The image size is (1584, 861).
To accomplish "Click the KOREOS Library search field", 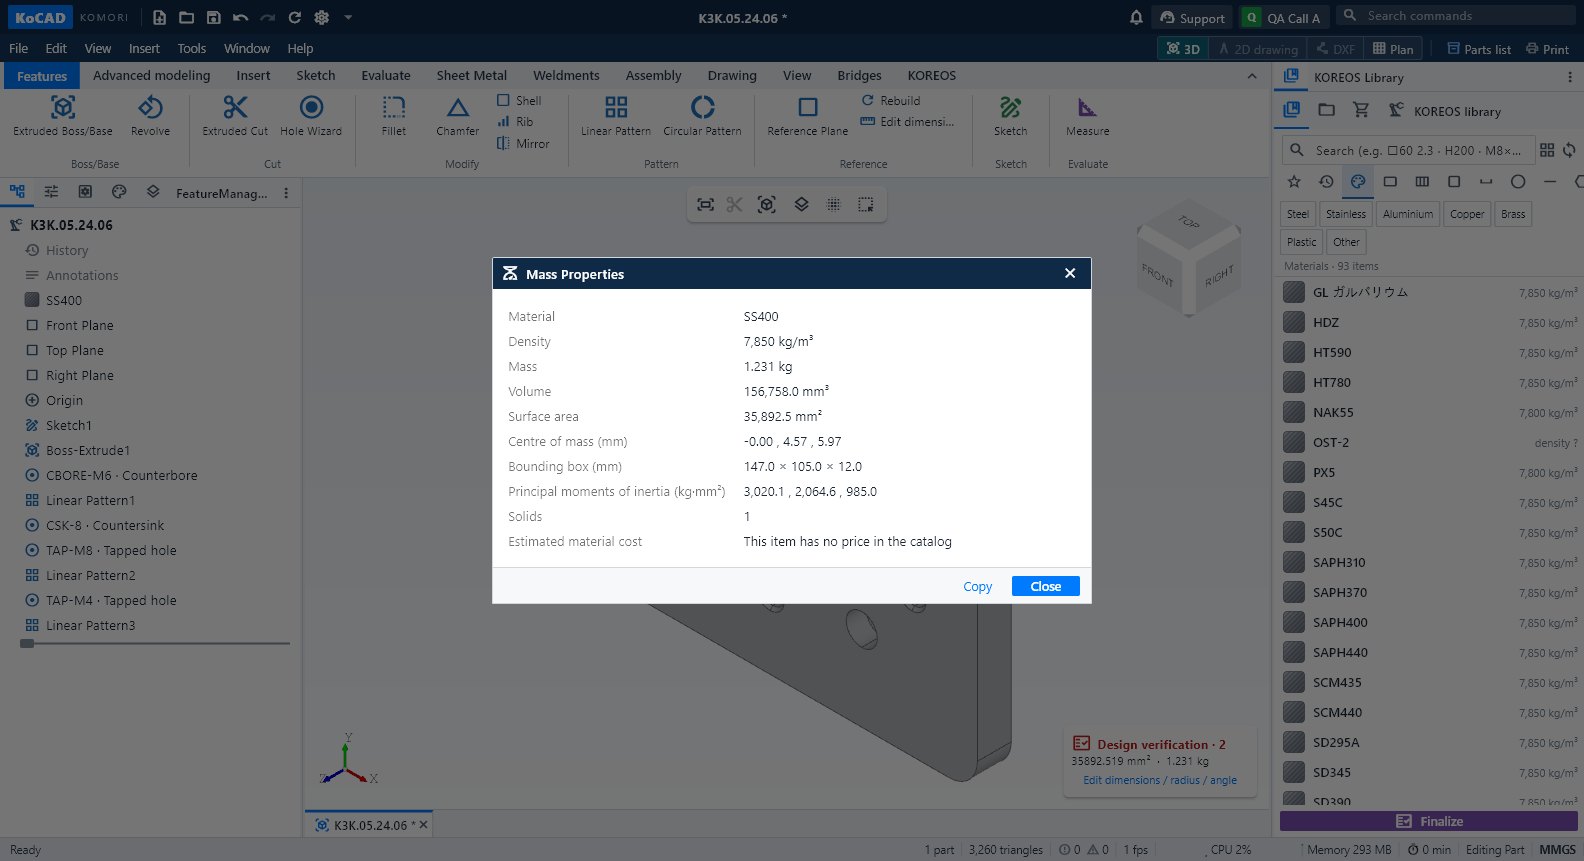I will (1408, 150).
